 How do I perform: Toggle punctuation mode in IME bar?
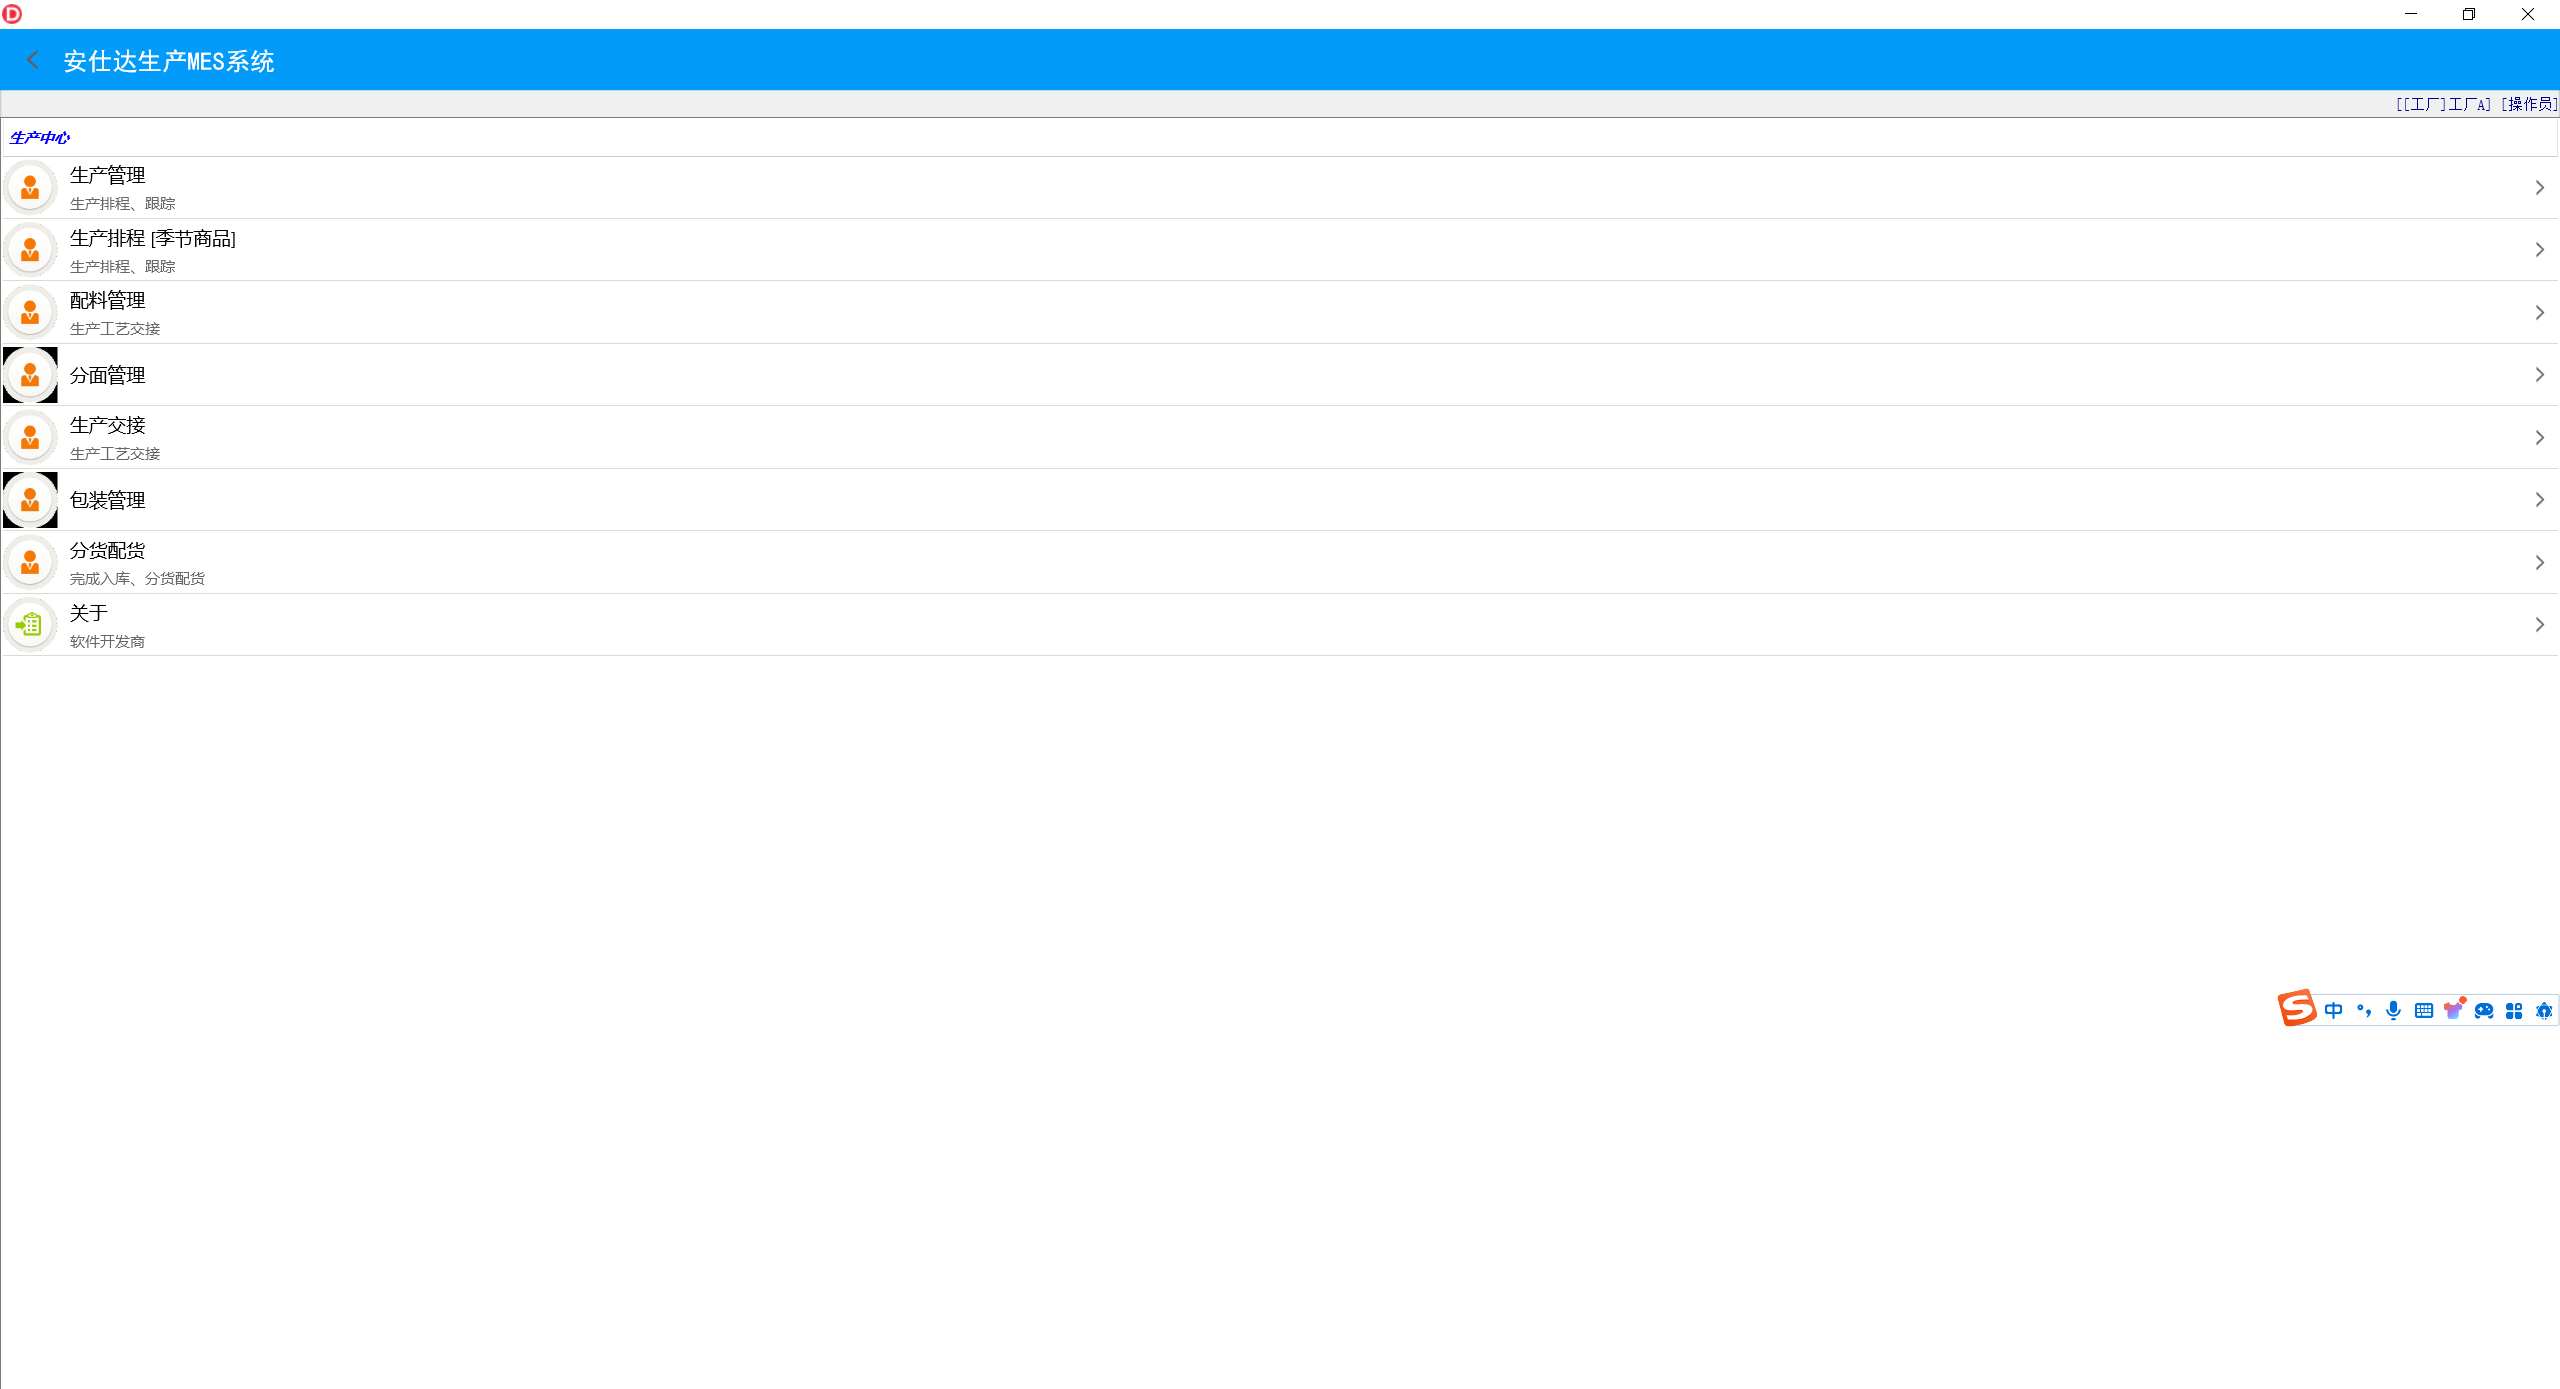tap(2363, 1011)
